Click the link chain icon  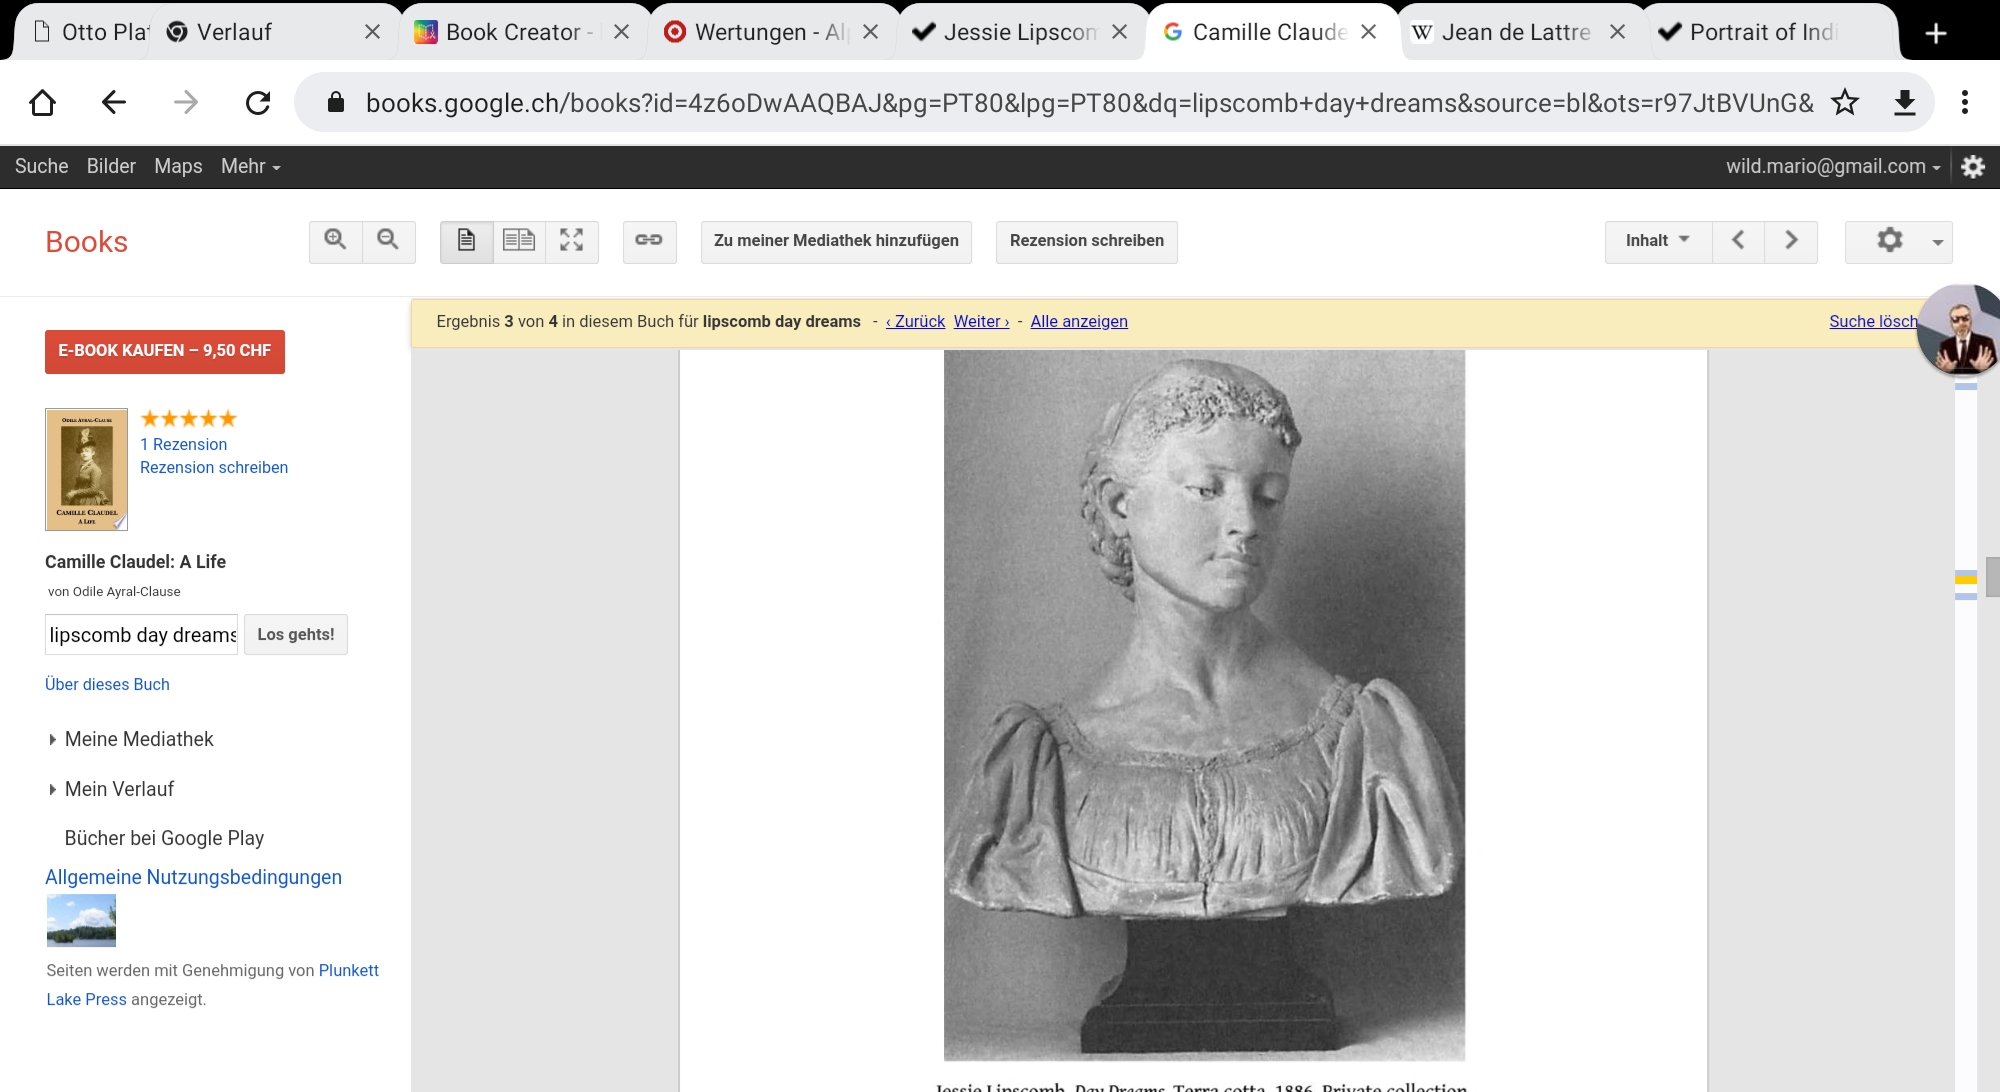[x=649, y=240]
